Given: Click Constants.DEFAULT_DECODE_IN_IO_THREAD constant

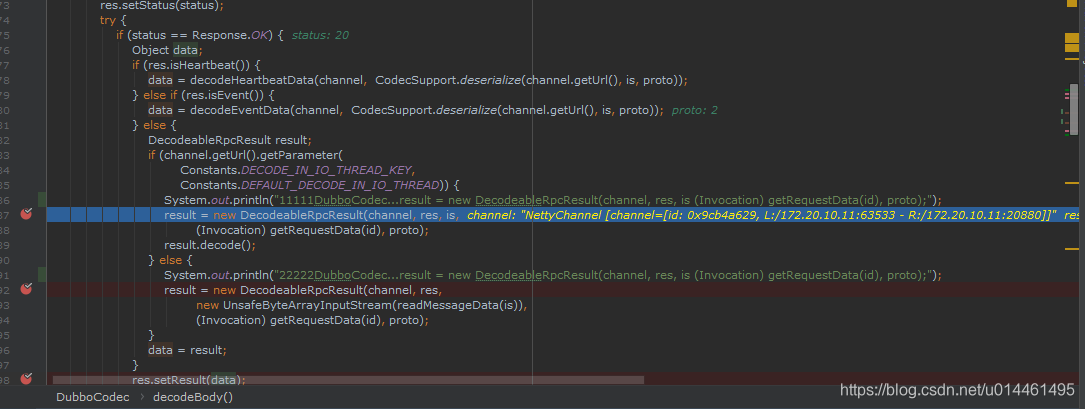Looking at the screenshot, I should [x=309, y=185].
